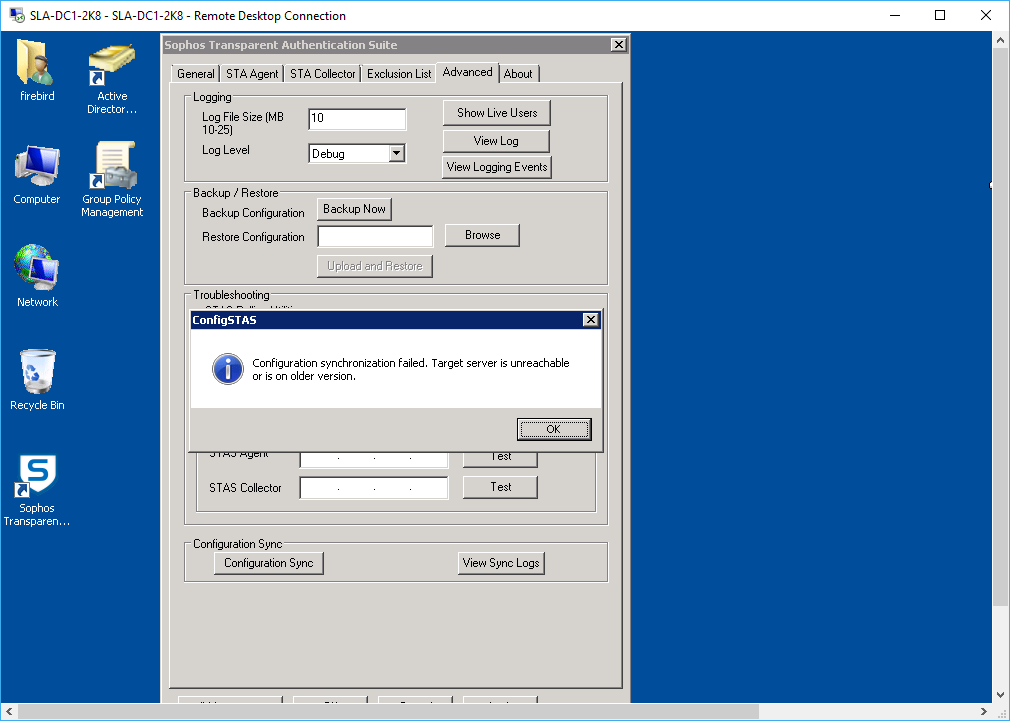Click the Upload and Restore button

pyautogui.click(x=375, y=266)
